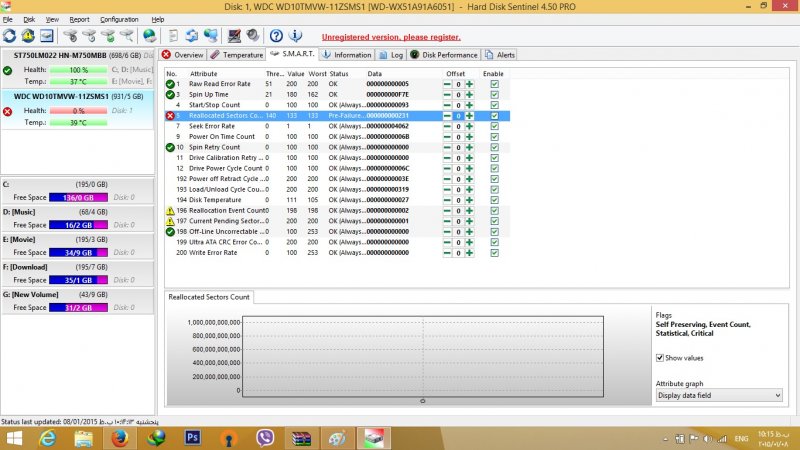The width and height of the screenshot is (800, 450).
Task: Switch to the Log tab
Action: 391,55
